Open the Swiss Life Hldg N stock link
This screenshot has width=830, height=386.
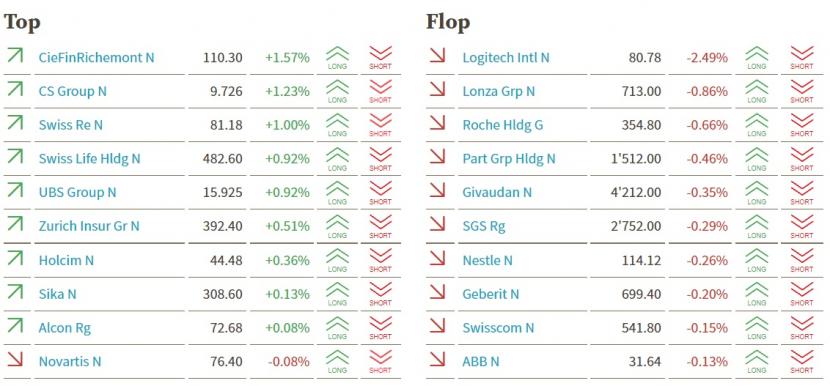coord(89,158)
